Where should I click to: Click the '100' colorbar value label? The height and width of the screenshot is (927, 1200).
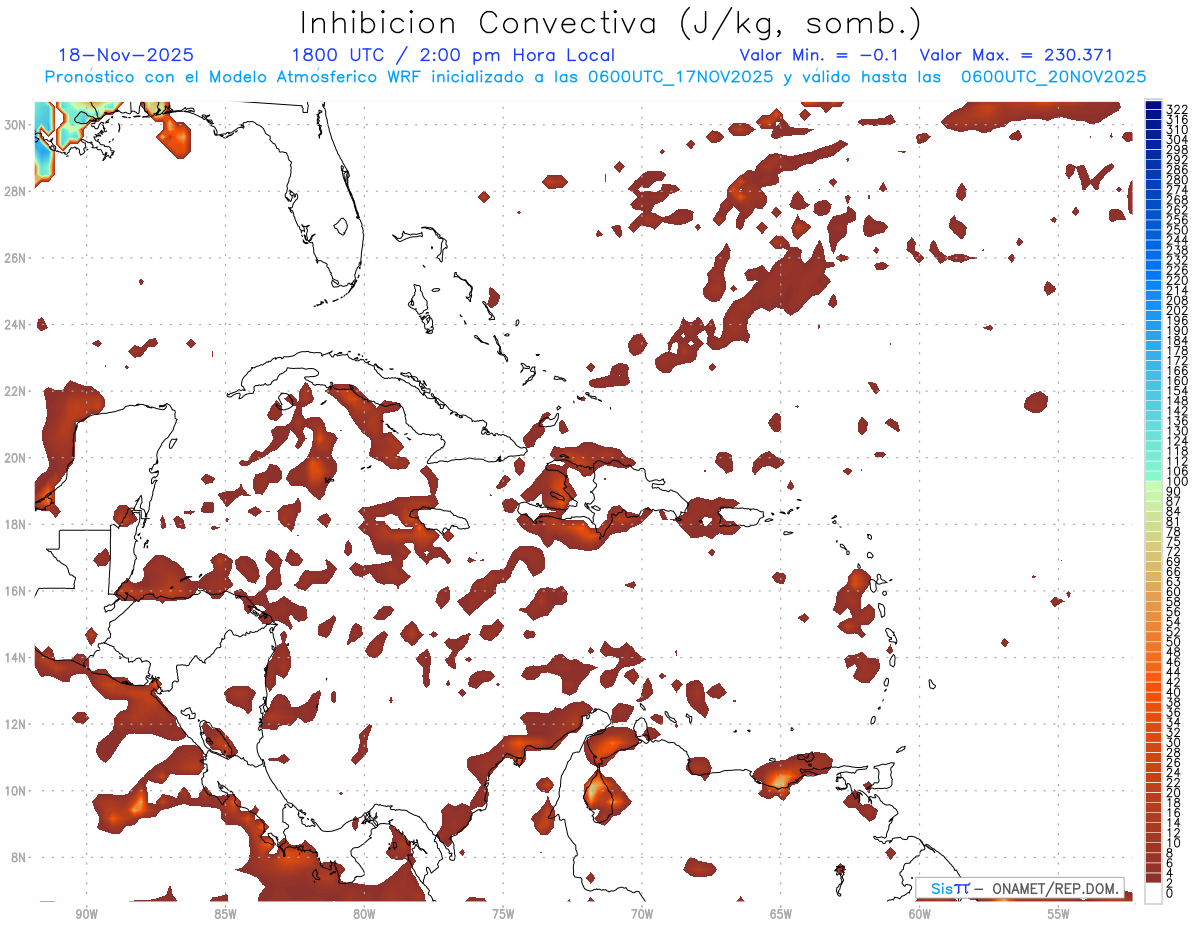(1177, 481)
